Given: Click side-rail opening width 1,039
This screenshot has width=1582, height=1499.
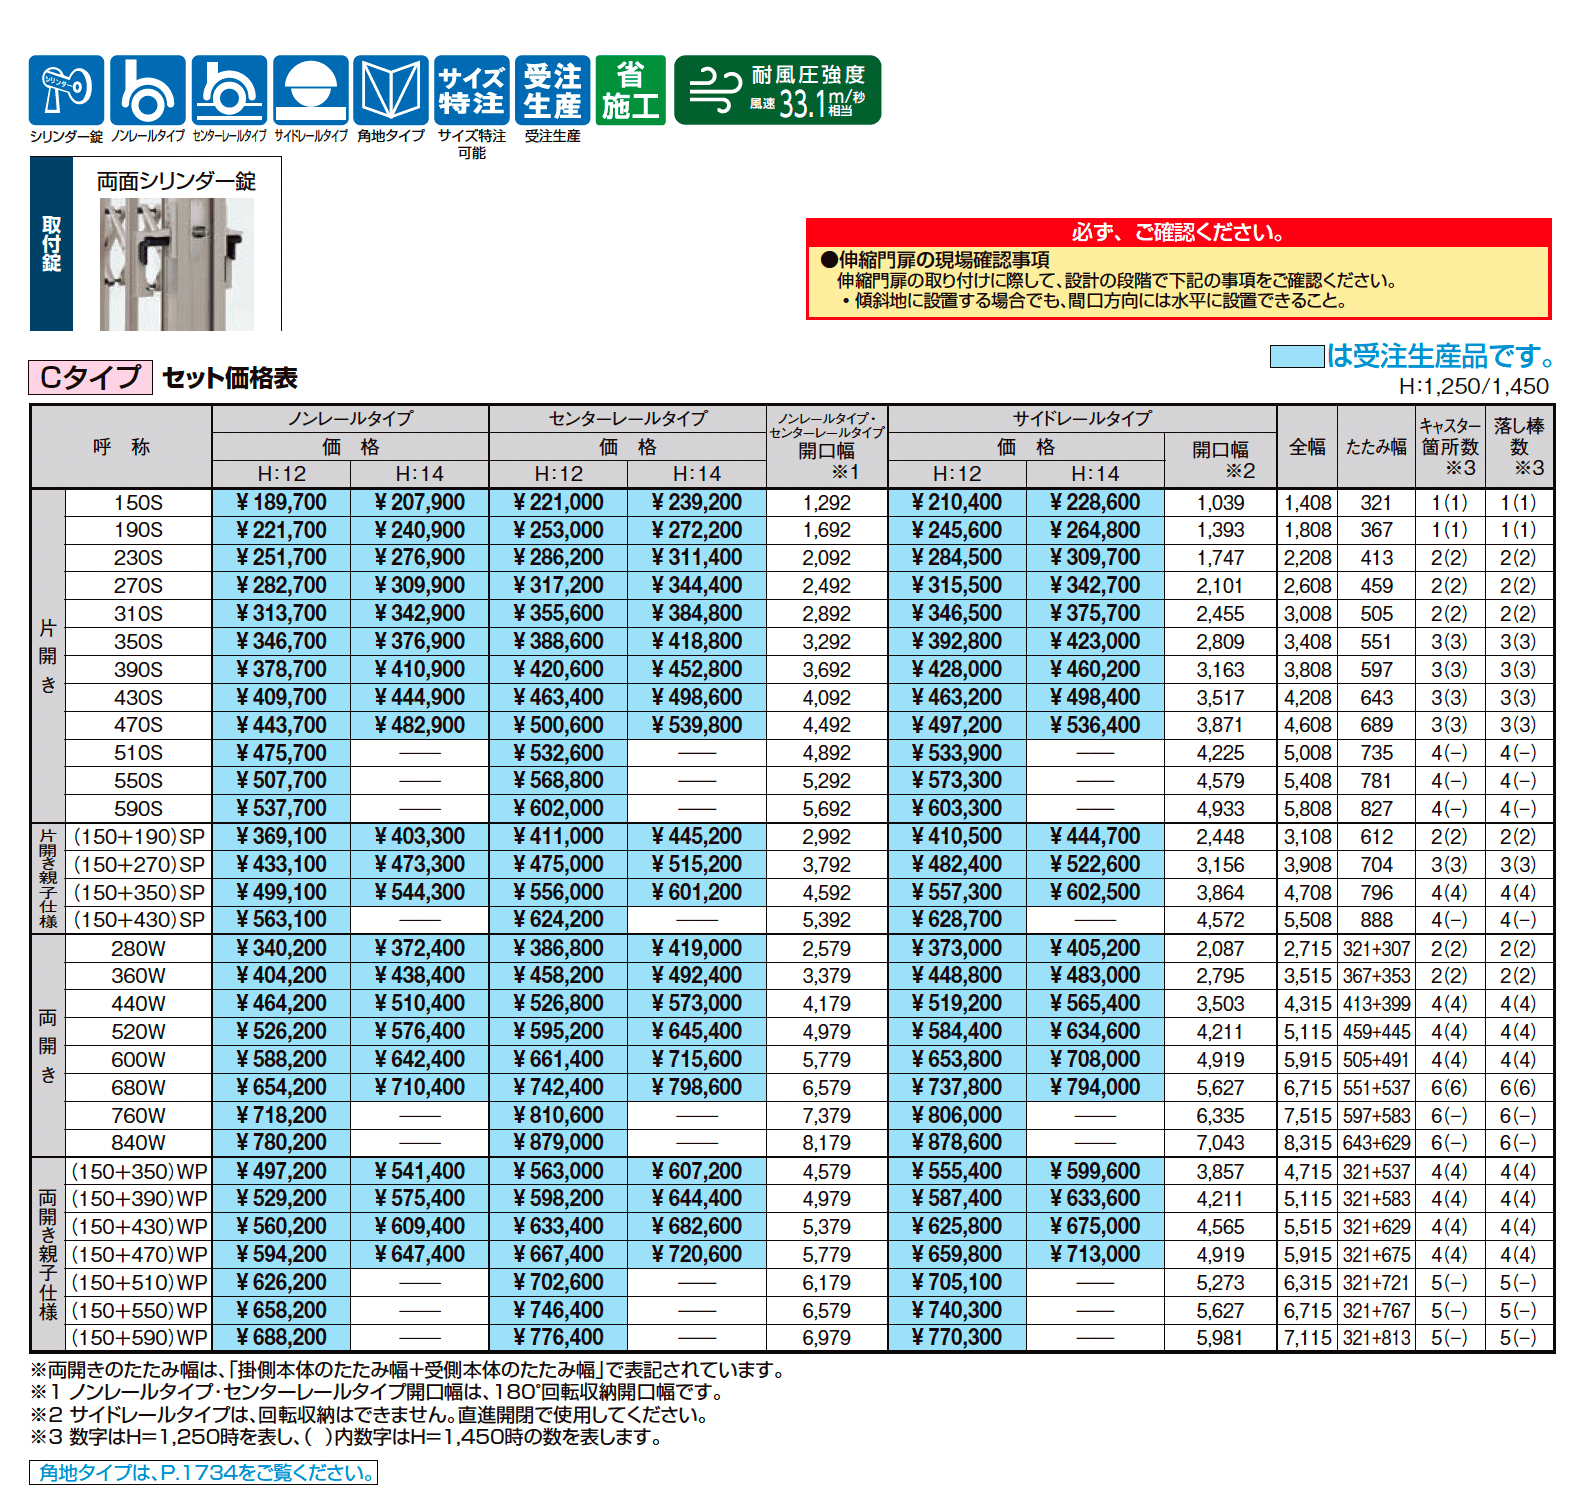Looking at the screenshot, I should [x=1220, y=503].
